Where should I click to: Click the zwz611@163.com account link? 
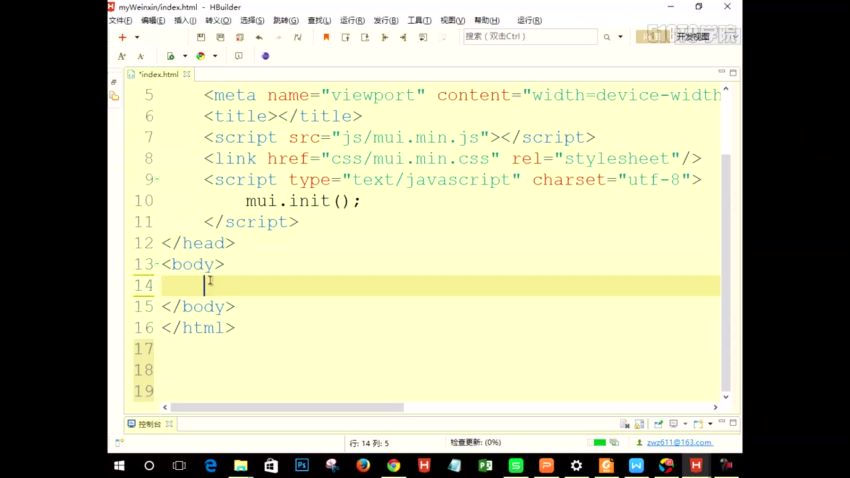click(680, 443)
